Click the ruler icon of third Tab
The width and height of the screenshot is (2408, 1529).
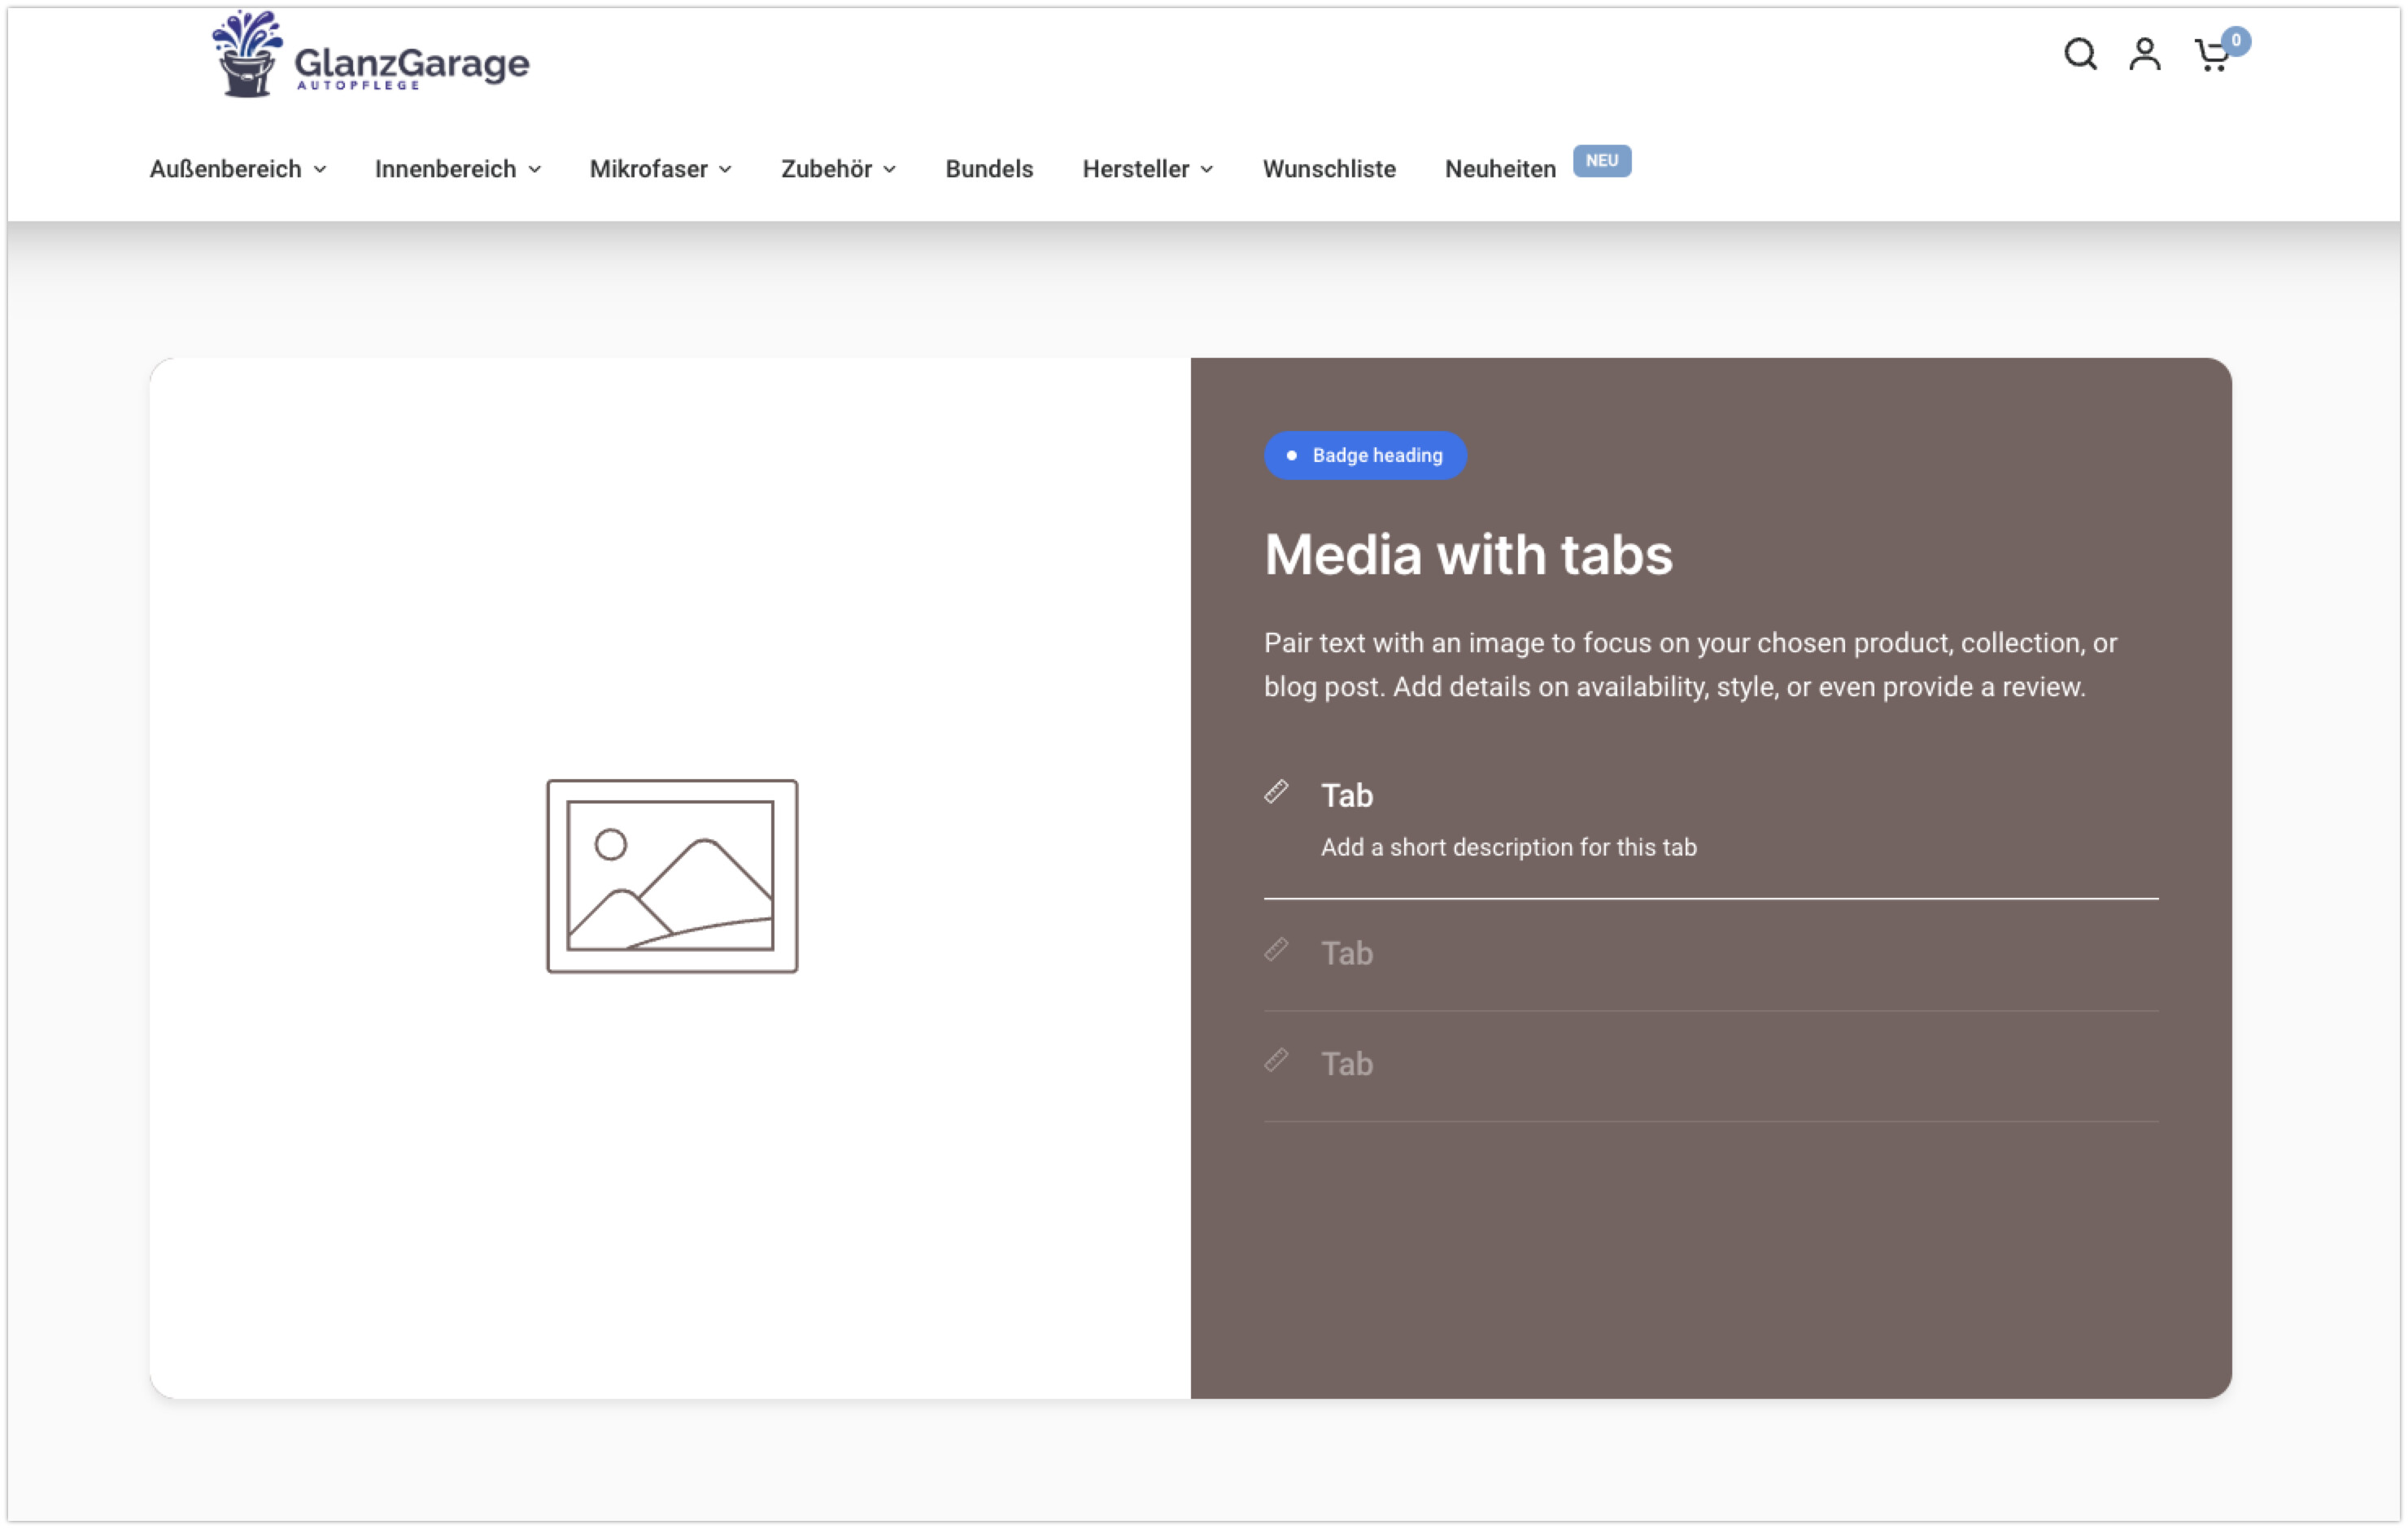1276,1060
